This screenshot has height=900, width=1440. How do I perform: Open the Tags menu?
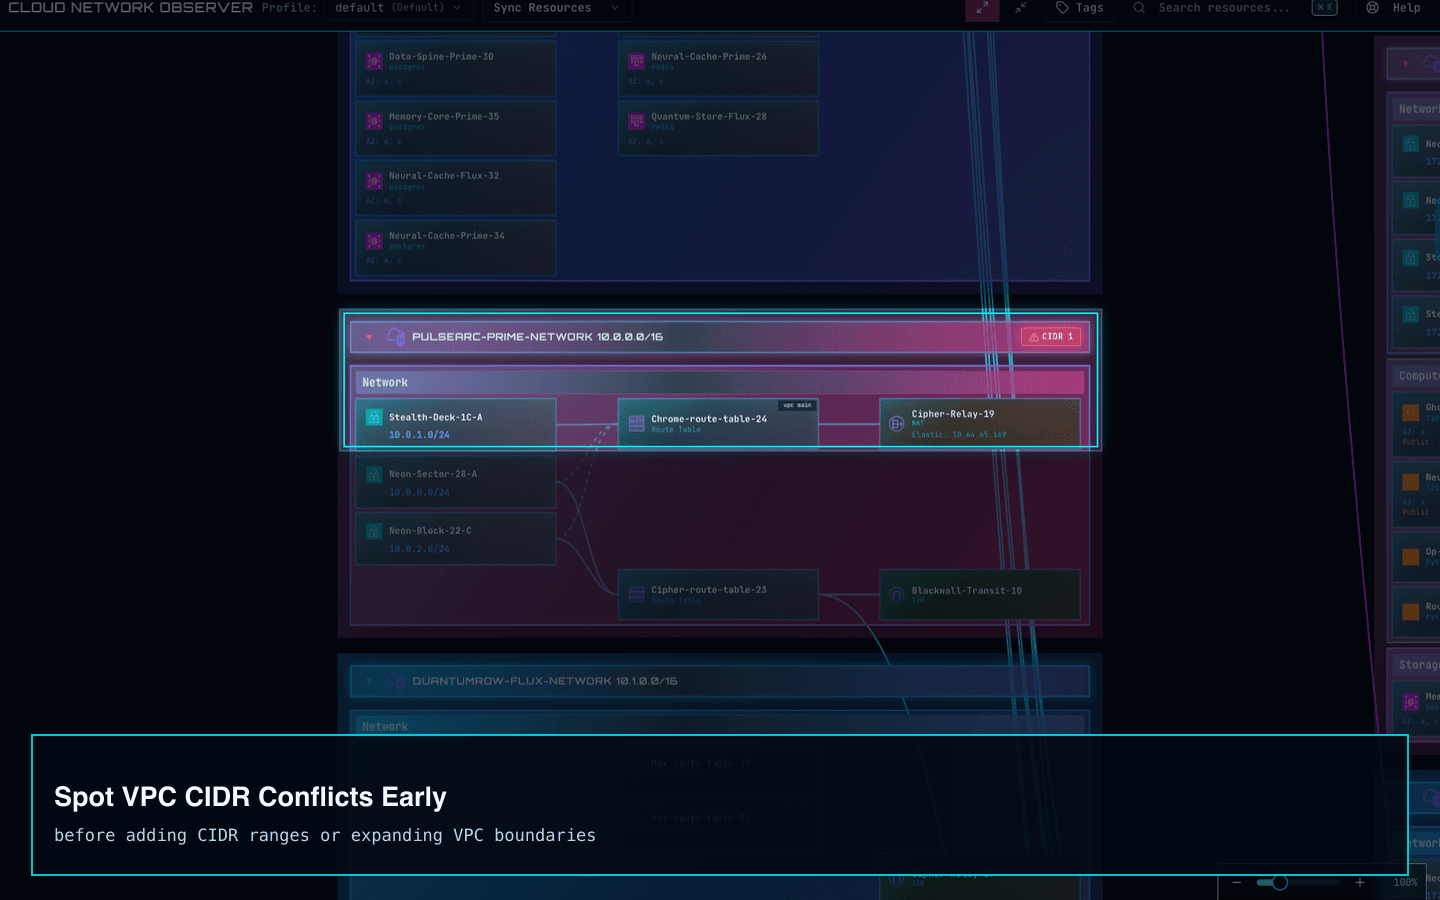click(1080, 8)
